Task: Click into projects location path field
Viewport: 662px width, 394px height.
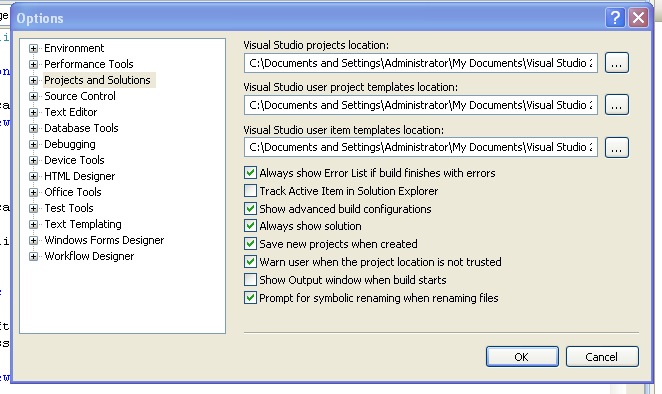Action: pyautogui.click(x=421, y=63)
